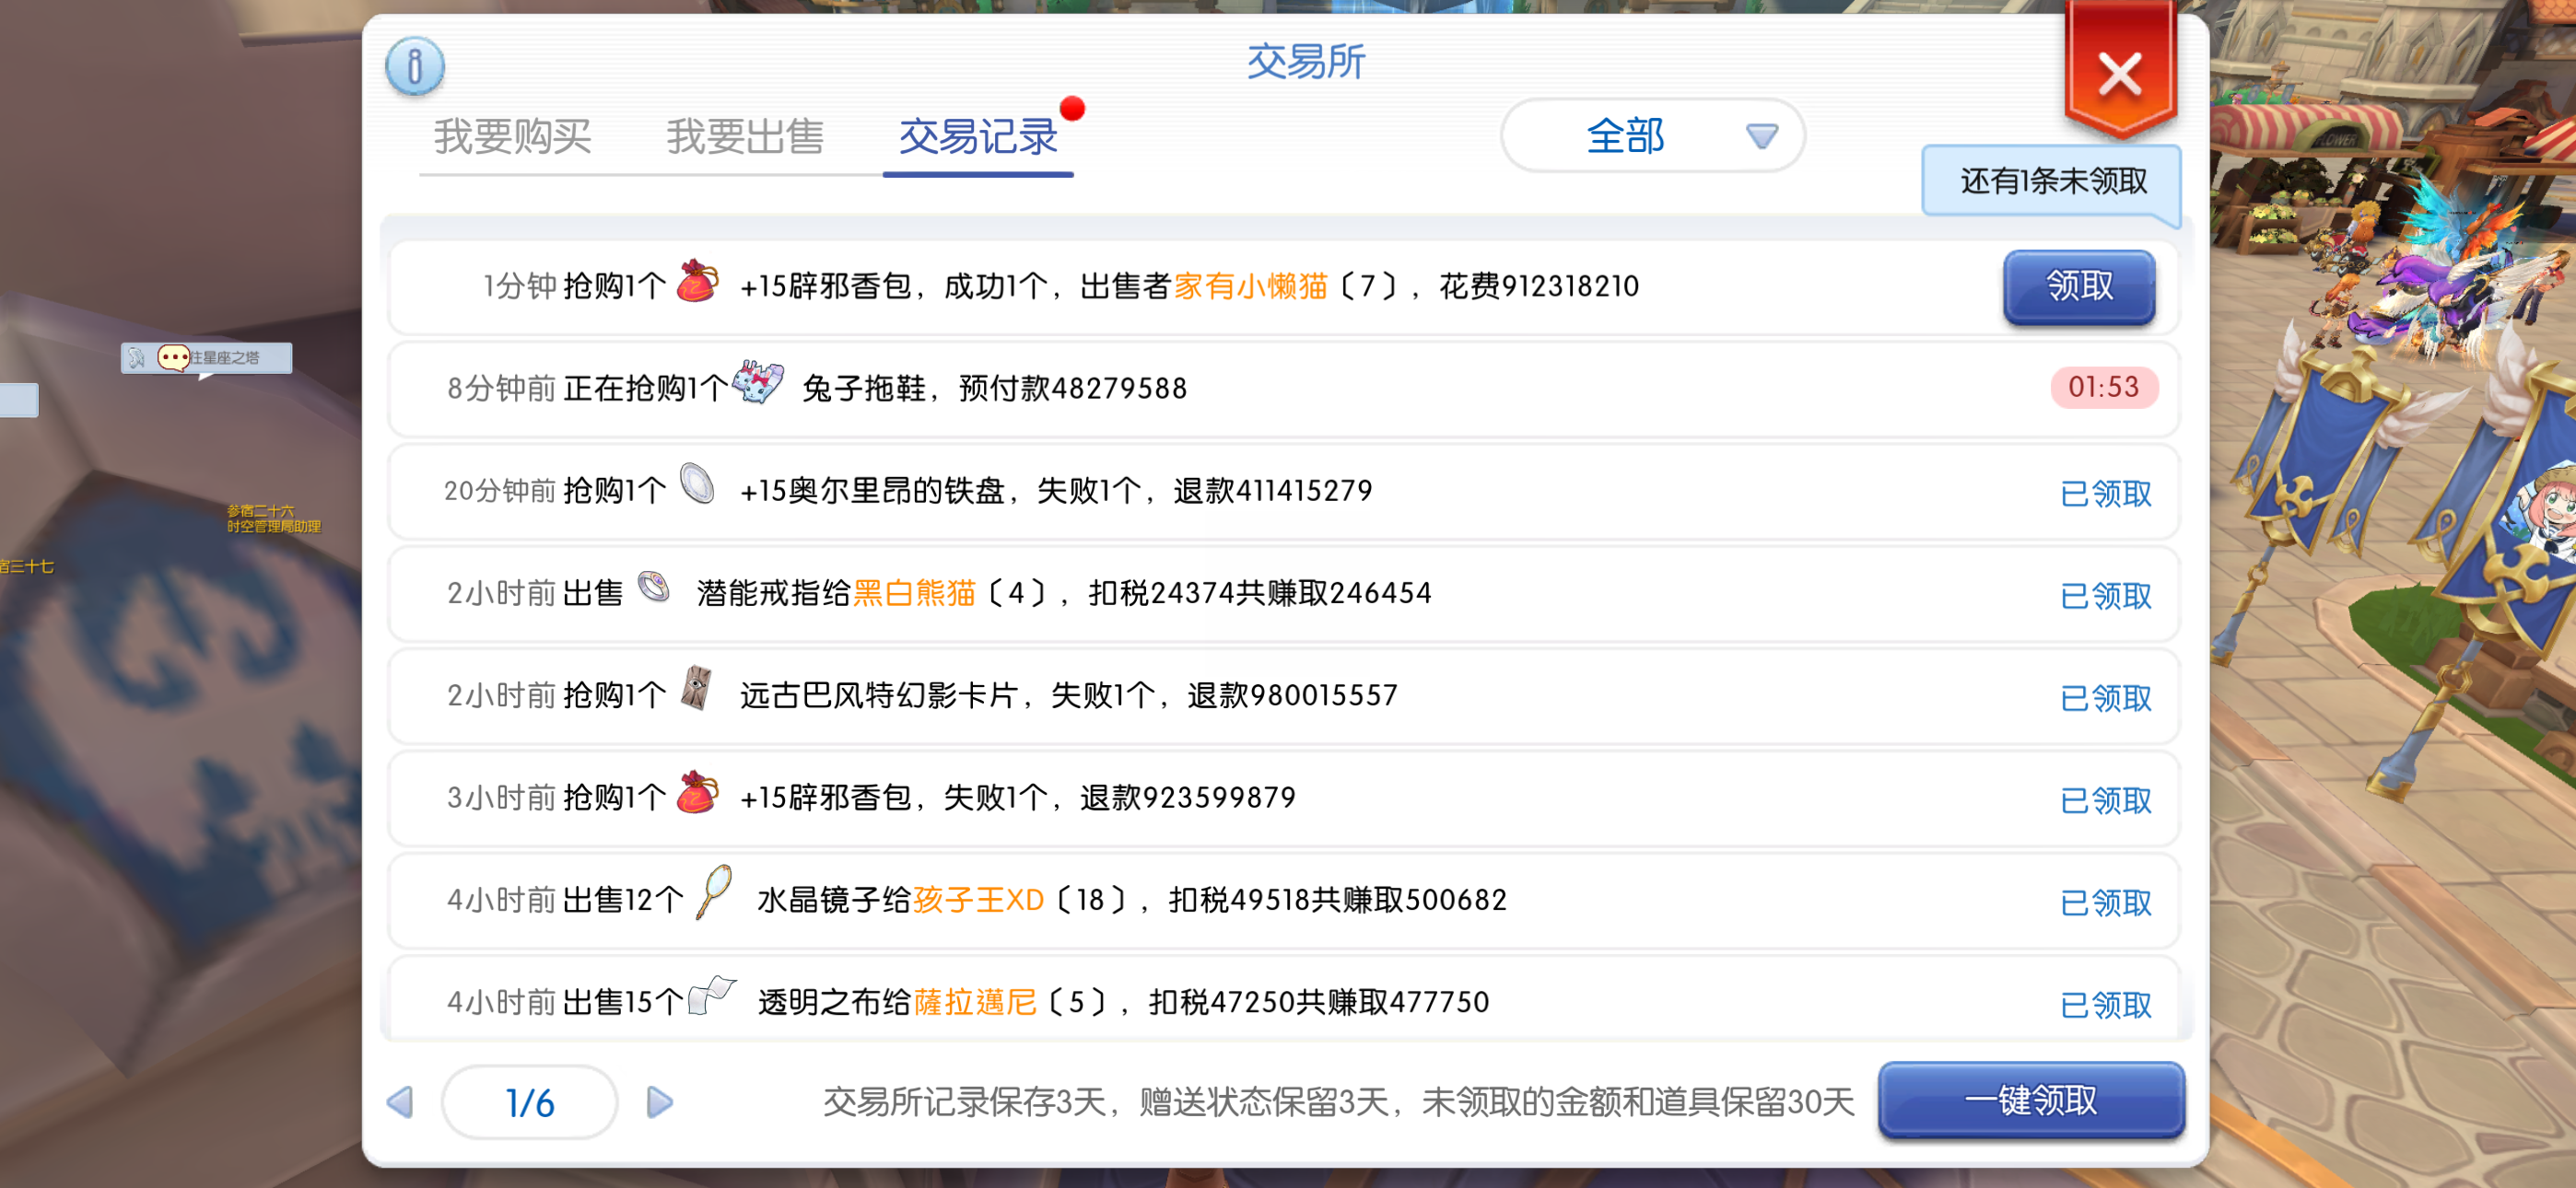
Task: Click the +15 辟邪香包 item icon in the top record
Action: 697,283
